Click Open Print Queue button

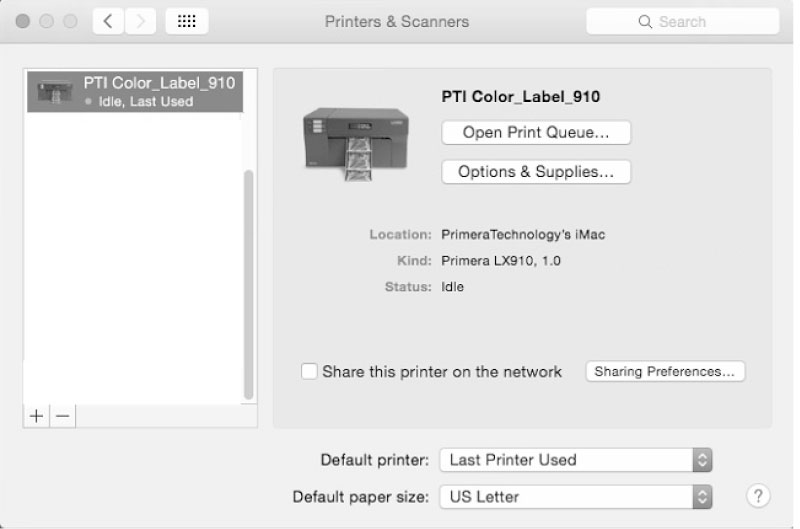coord(536,133)
